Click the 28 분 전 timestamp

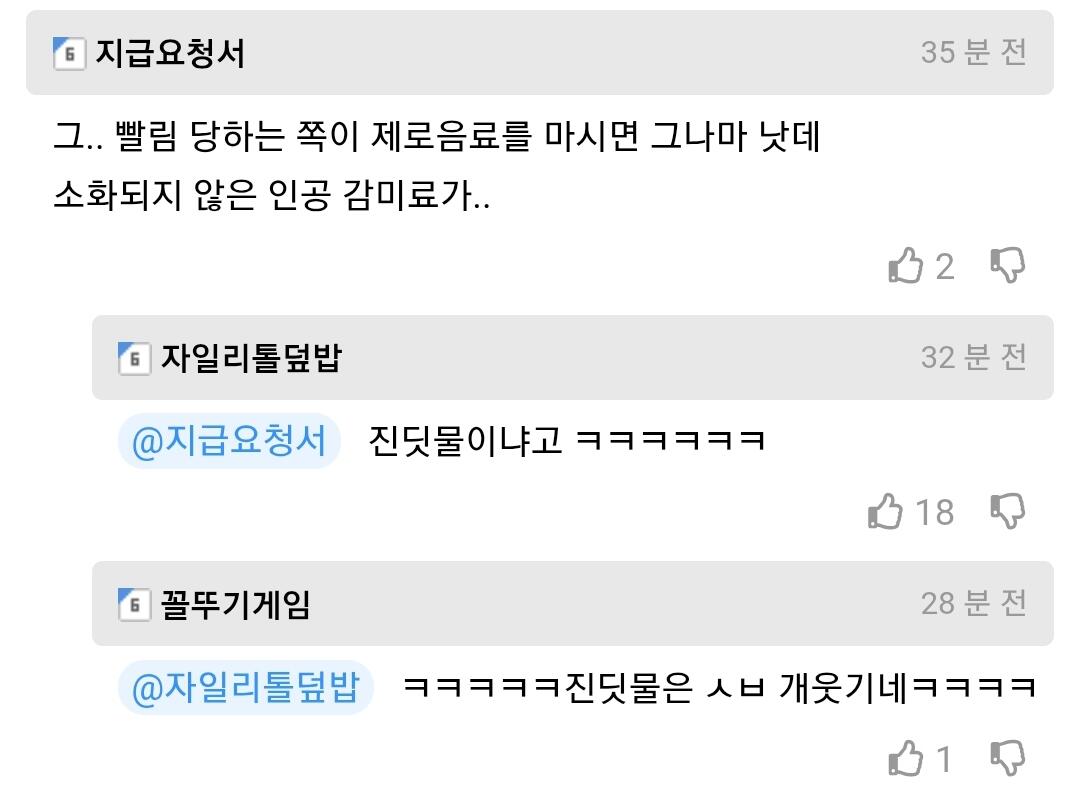[974, 604]
